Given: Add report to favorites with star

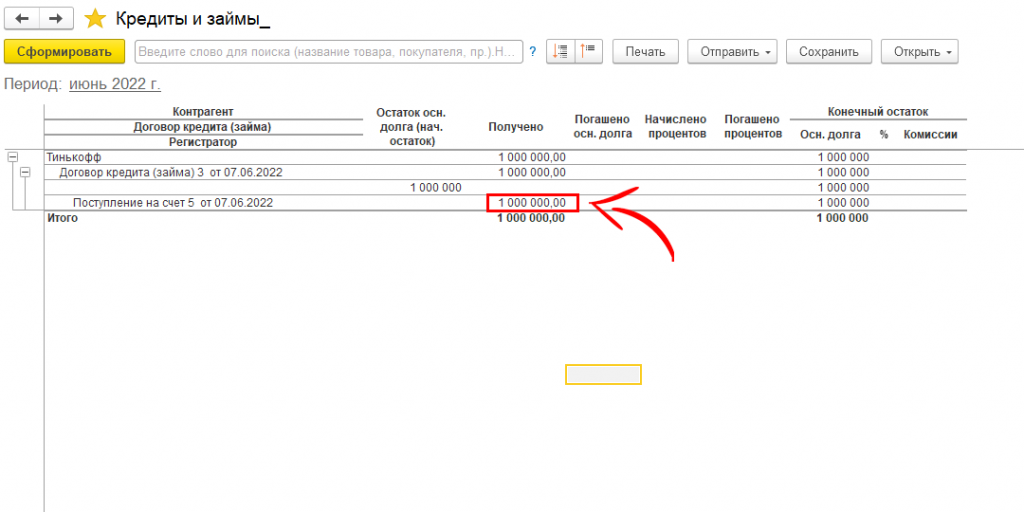Looking at the screenshot, I should coord(95,18).
